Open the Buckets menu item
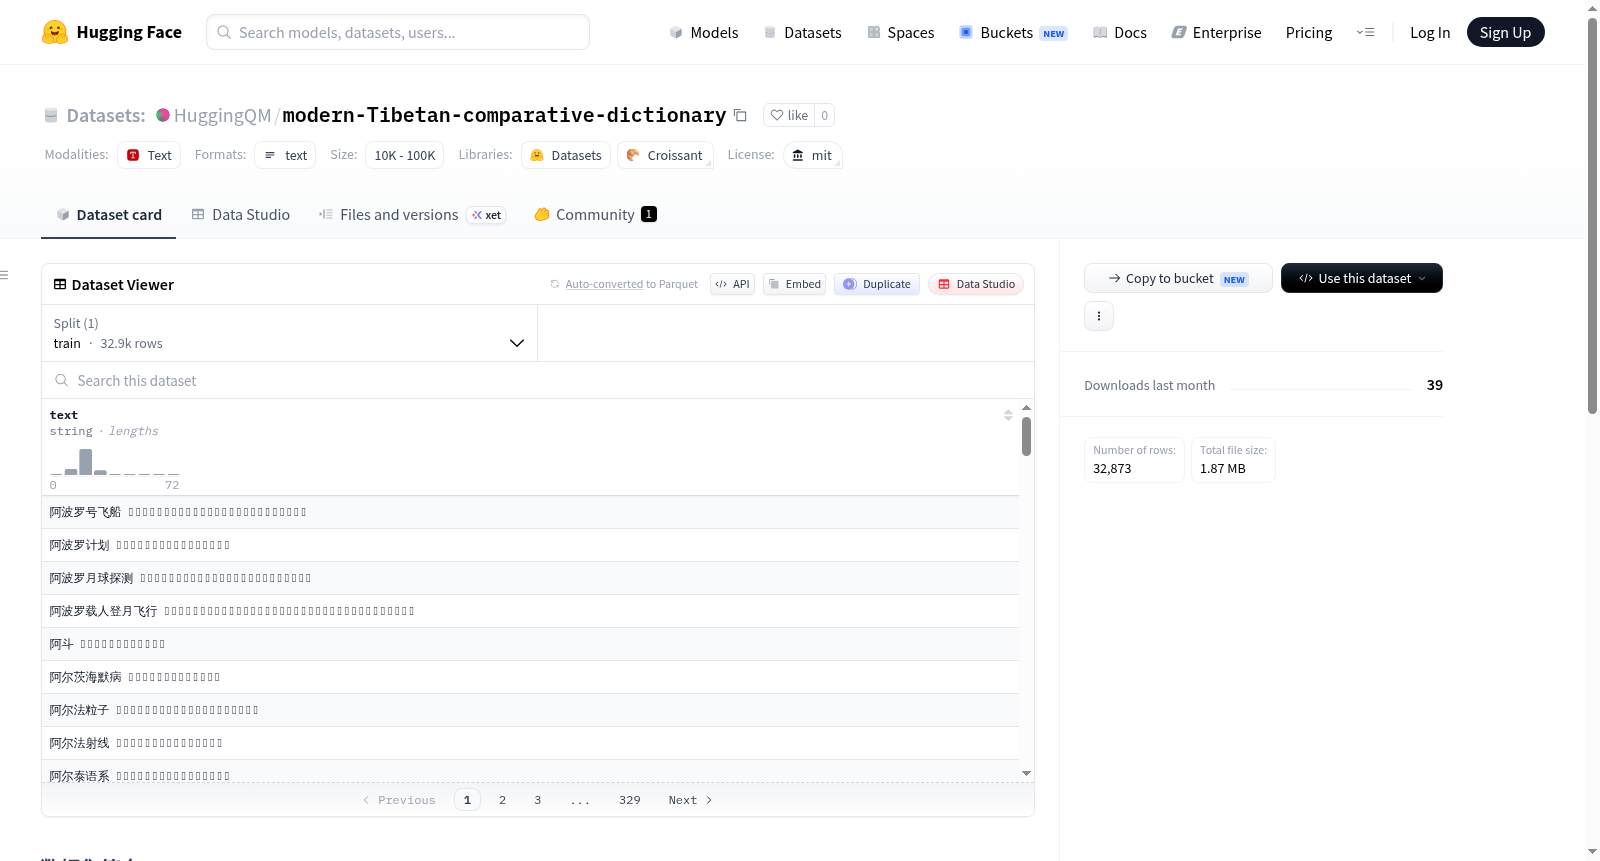 [x=1013, y=32]
